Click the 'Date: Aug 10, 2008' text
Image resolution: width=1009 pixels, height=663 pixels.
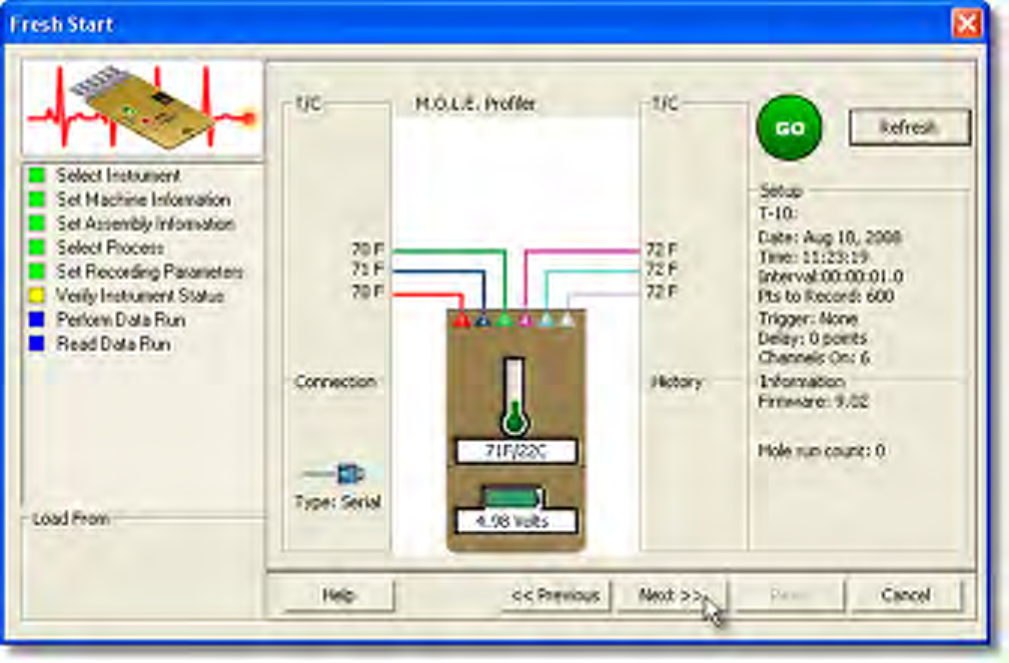point(830,238)
